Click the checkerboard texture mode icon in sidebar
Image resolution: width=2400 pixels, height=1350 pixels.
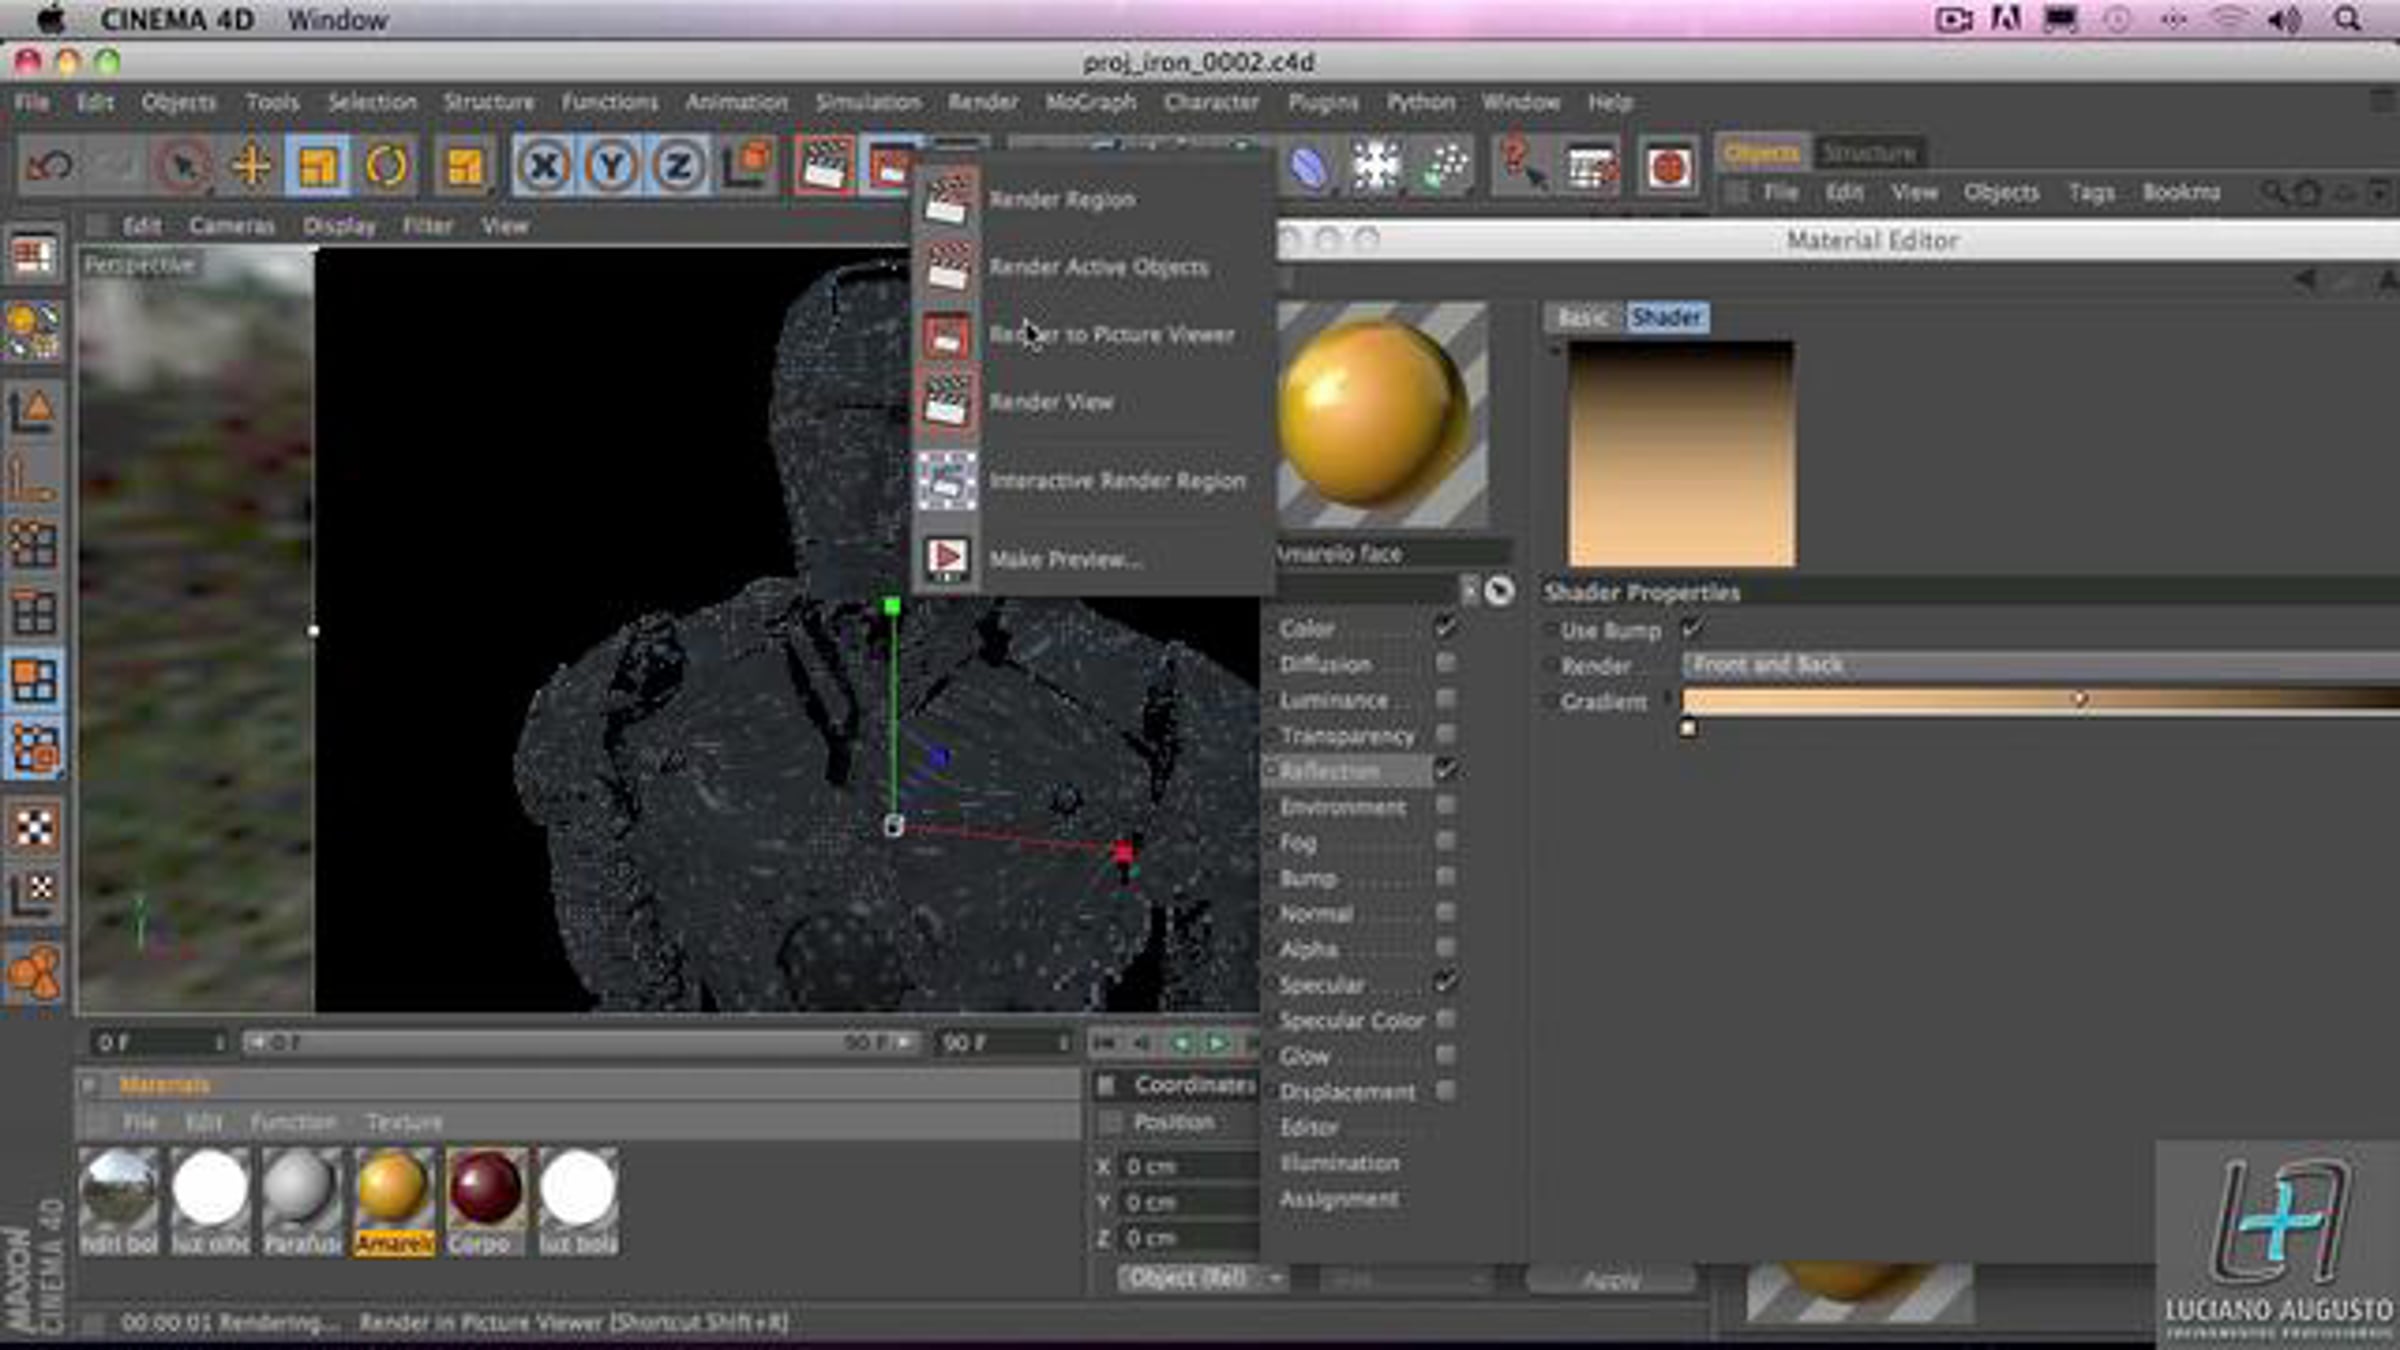[x=34, y=828]
